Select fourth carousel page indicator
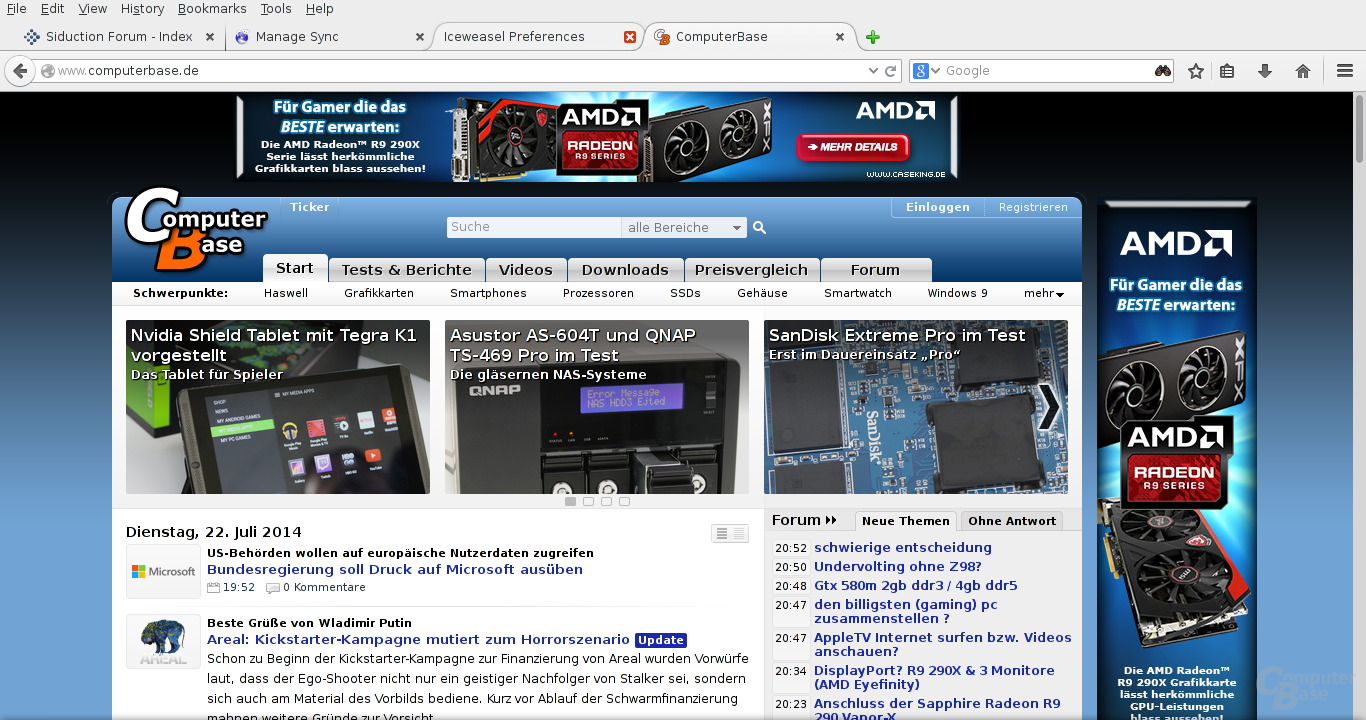The height and width of the screenshot is (720, 1366). coord(624,502)
